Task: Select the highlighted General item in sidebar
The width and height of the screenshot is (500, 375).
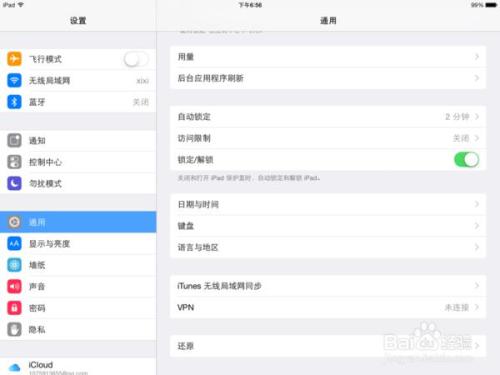Action: click(78, 222)
